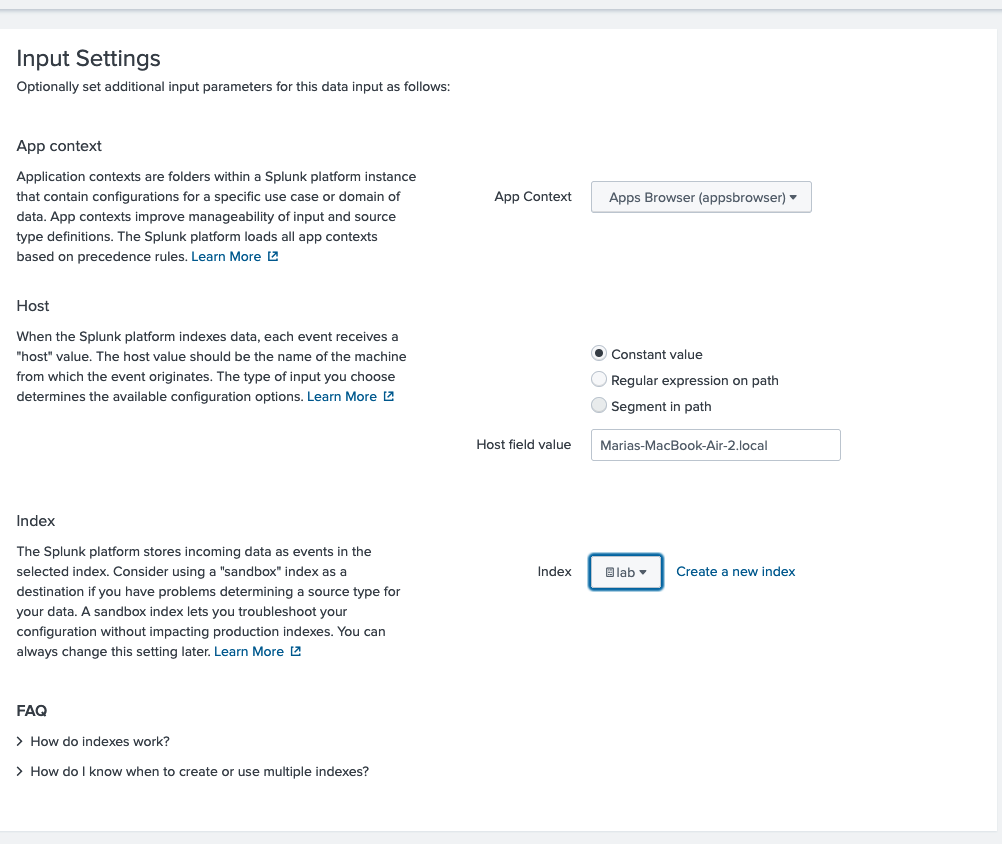Click the Create a new index link
The width and height of the screenshot is (1002, 844).
click(736, 572)
